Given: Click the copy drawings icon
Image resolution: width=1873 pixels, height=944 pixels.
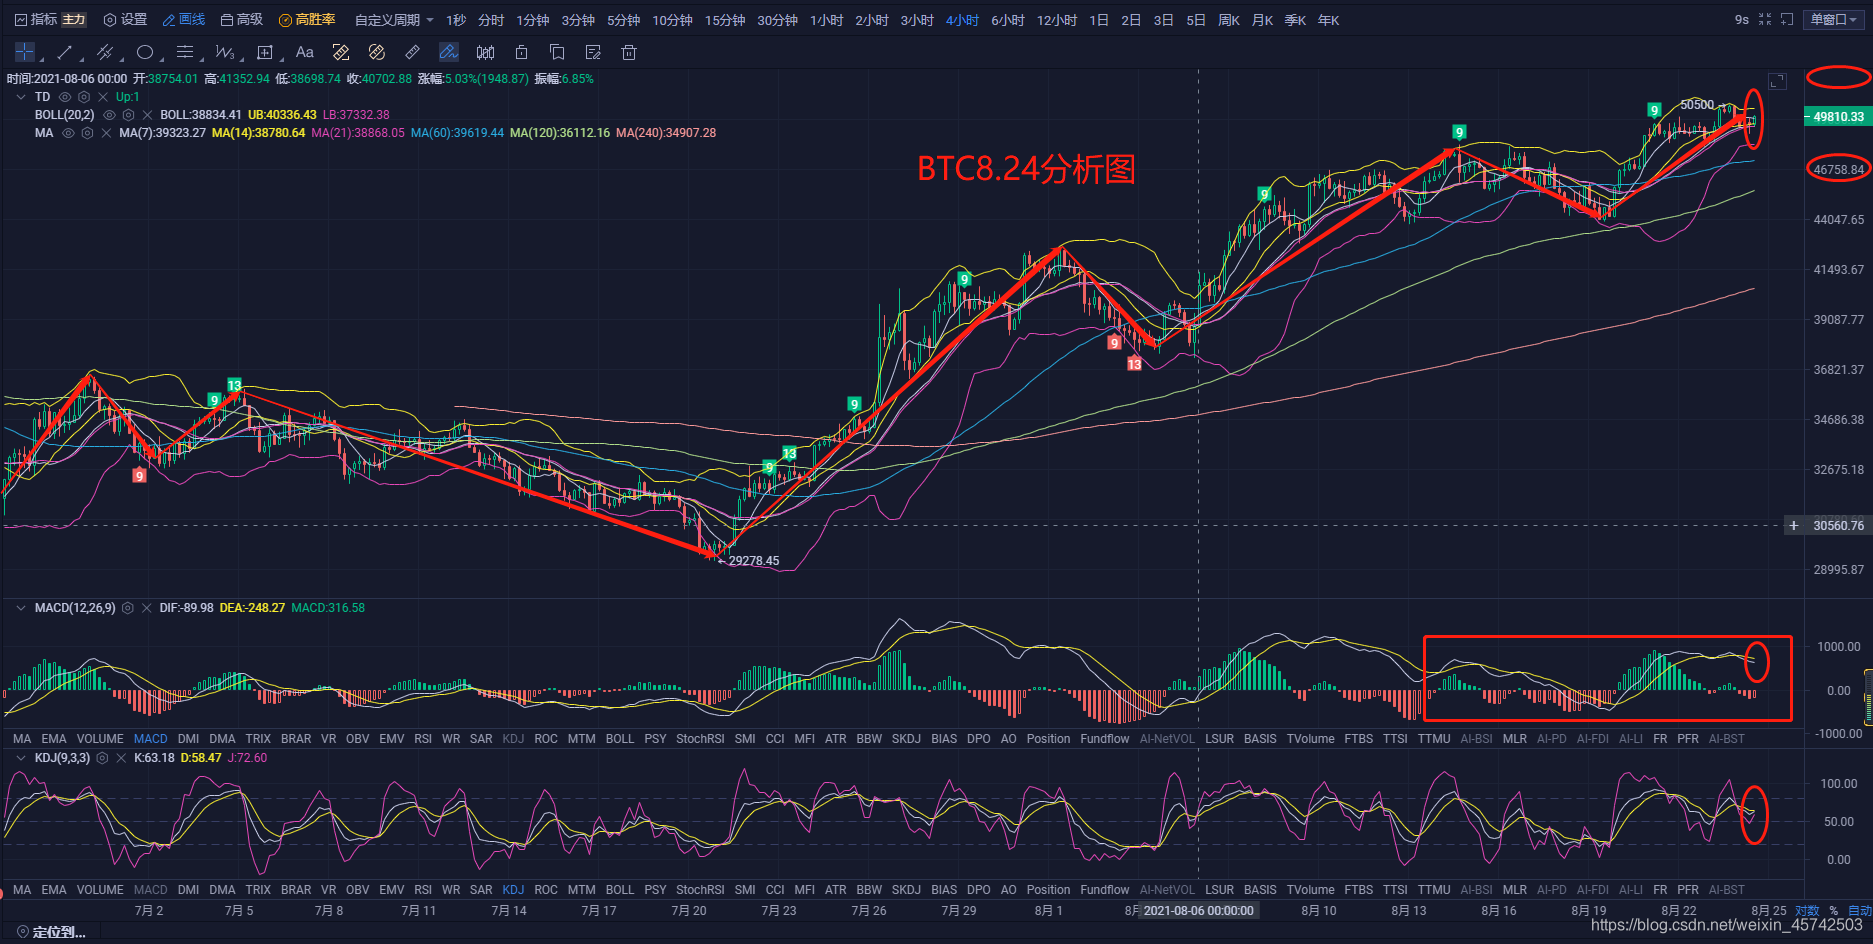Looking at the screenshot, I should point(557,52).
